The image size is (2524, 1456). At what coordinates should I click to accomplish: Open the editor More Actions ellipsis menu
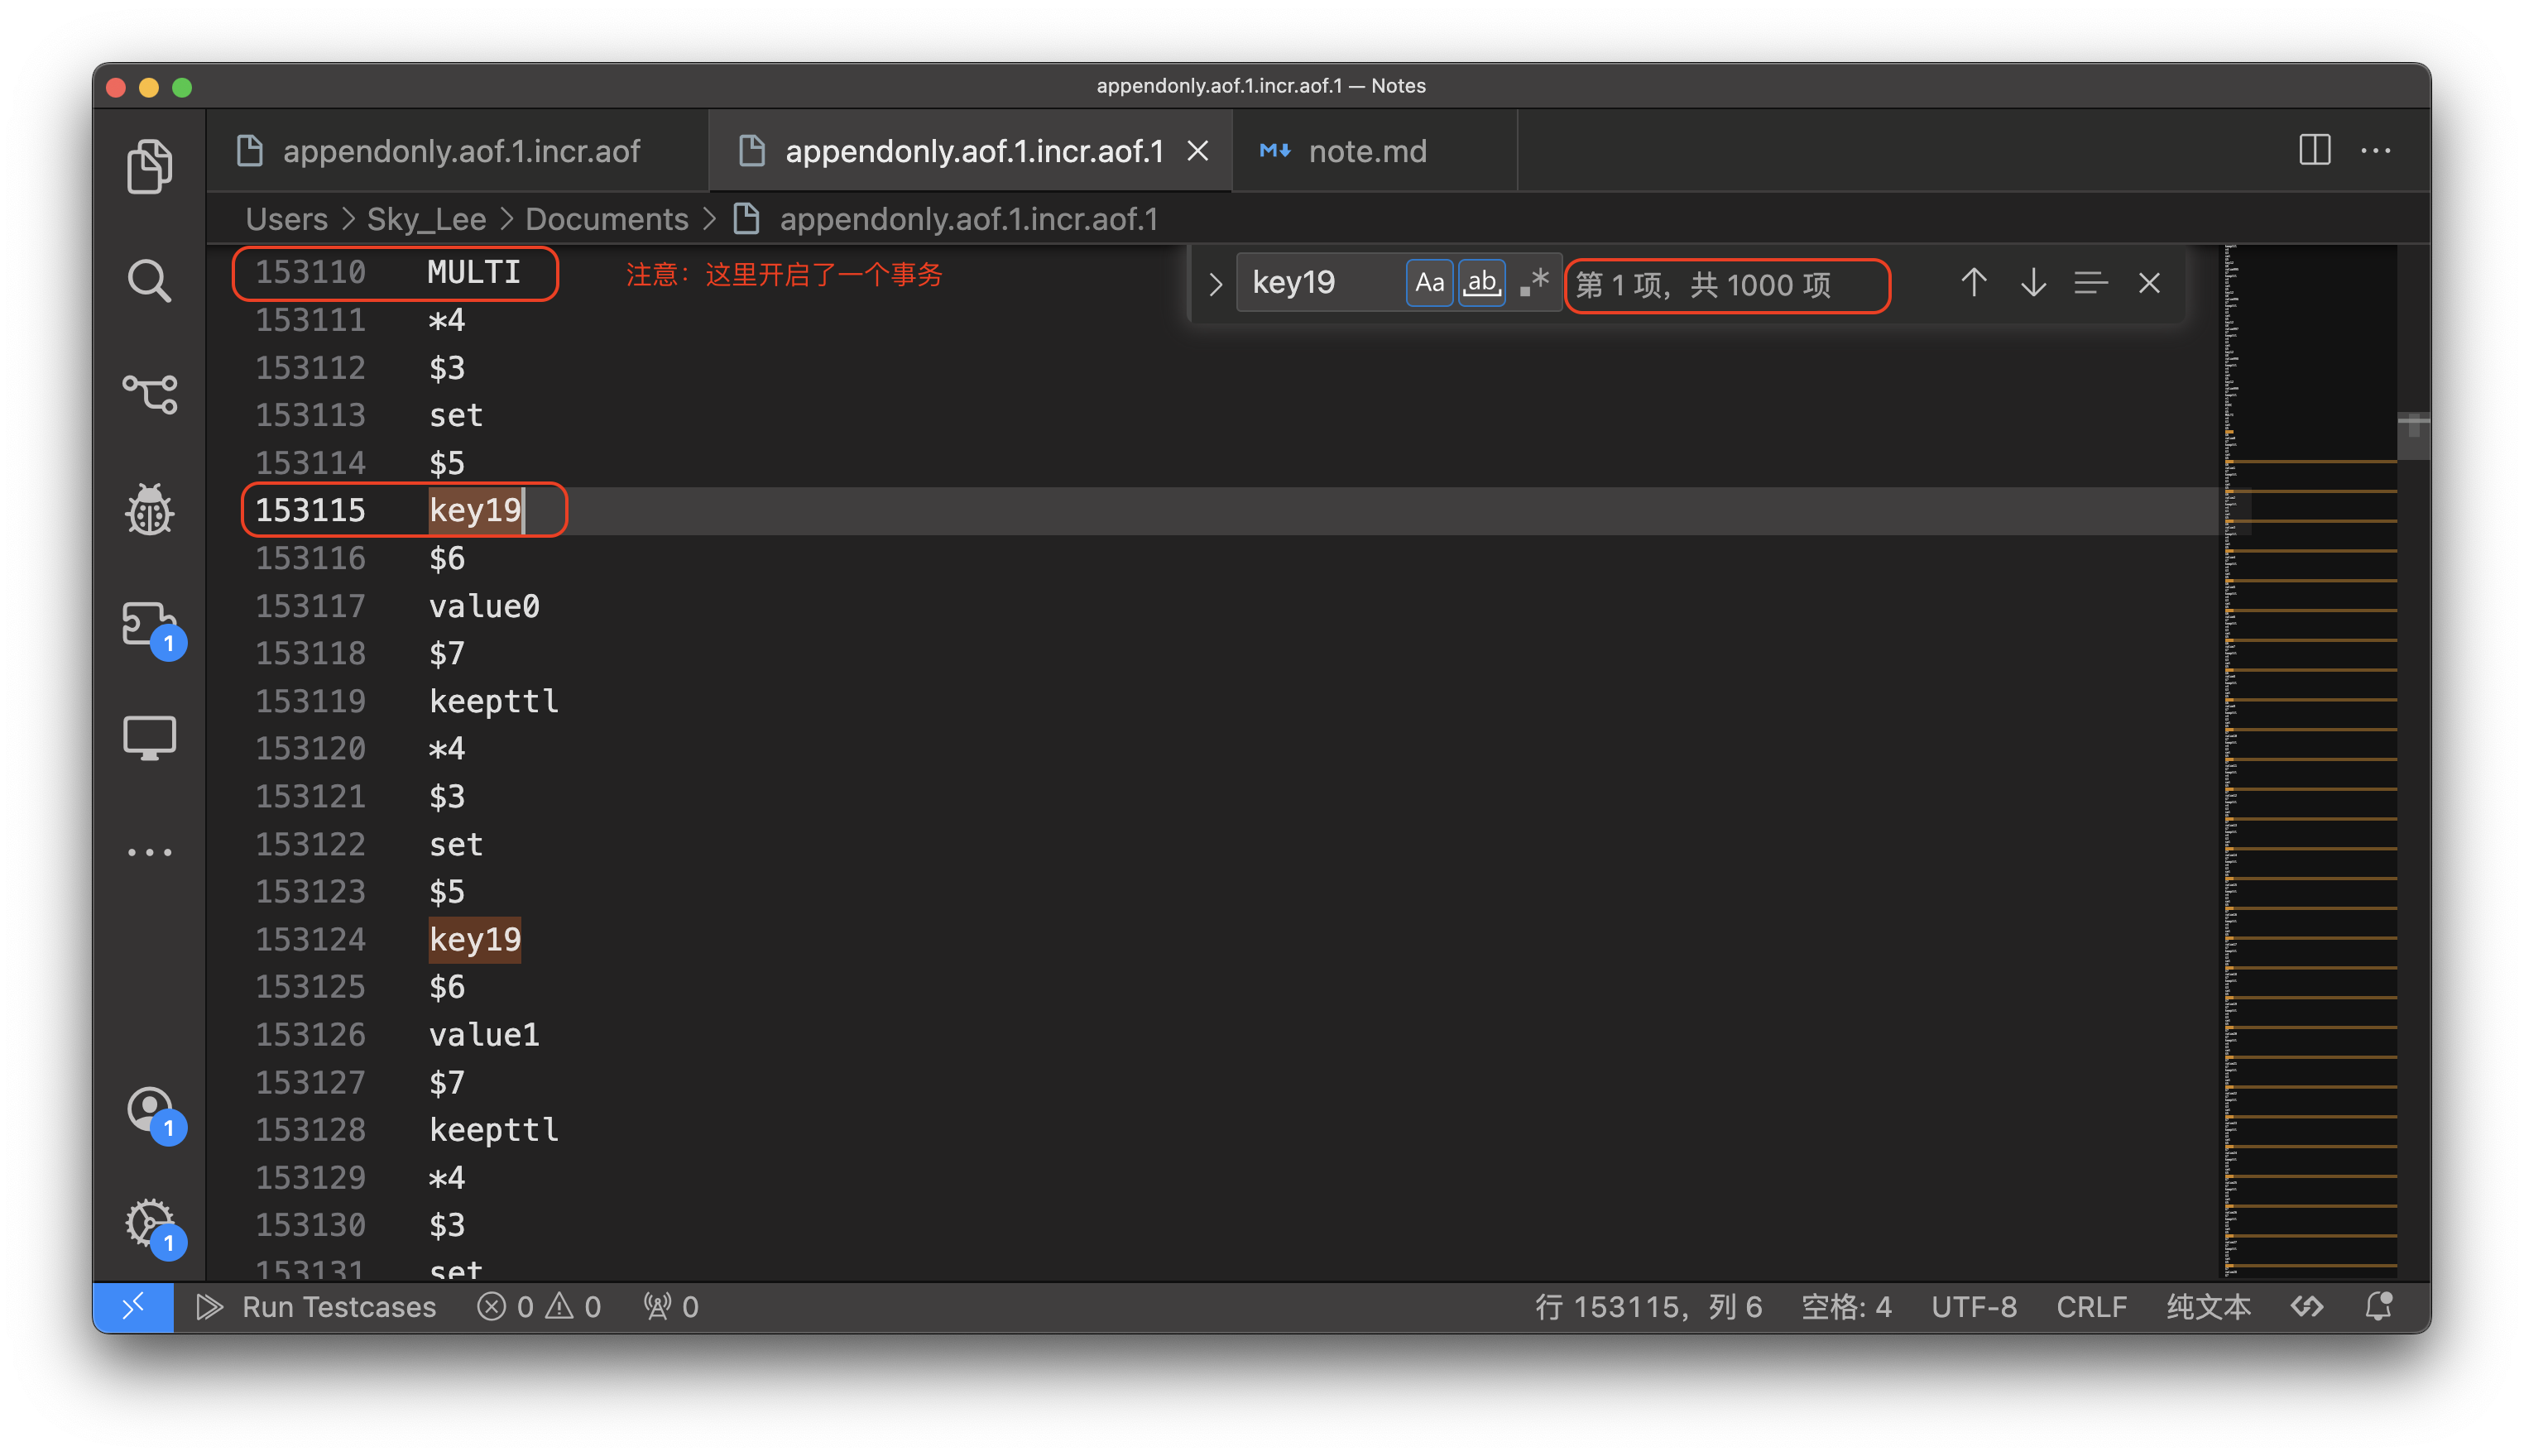[x=2375, y=151]
